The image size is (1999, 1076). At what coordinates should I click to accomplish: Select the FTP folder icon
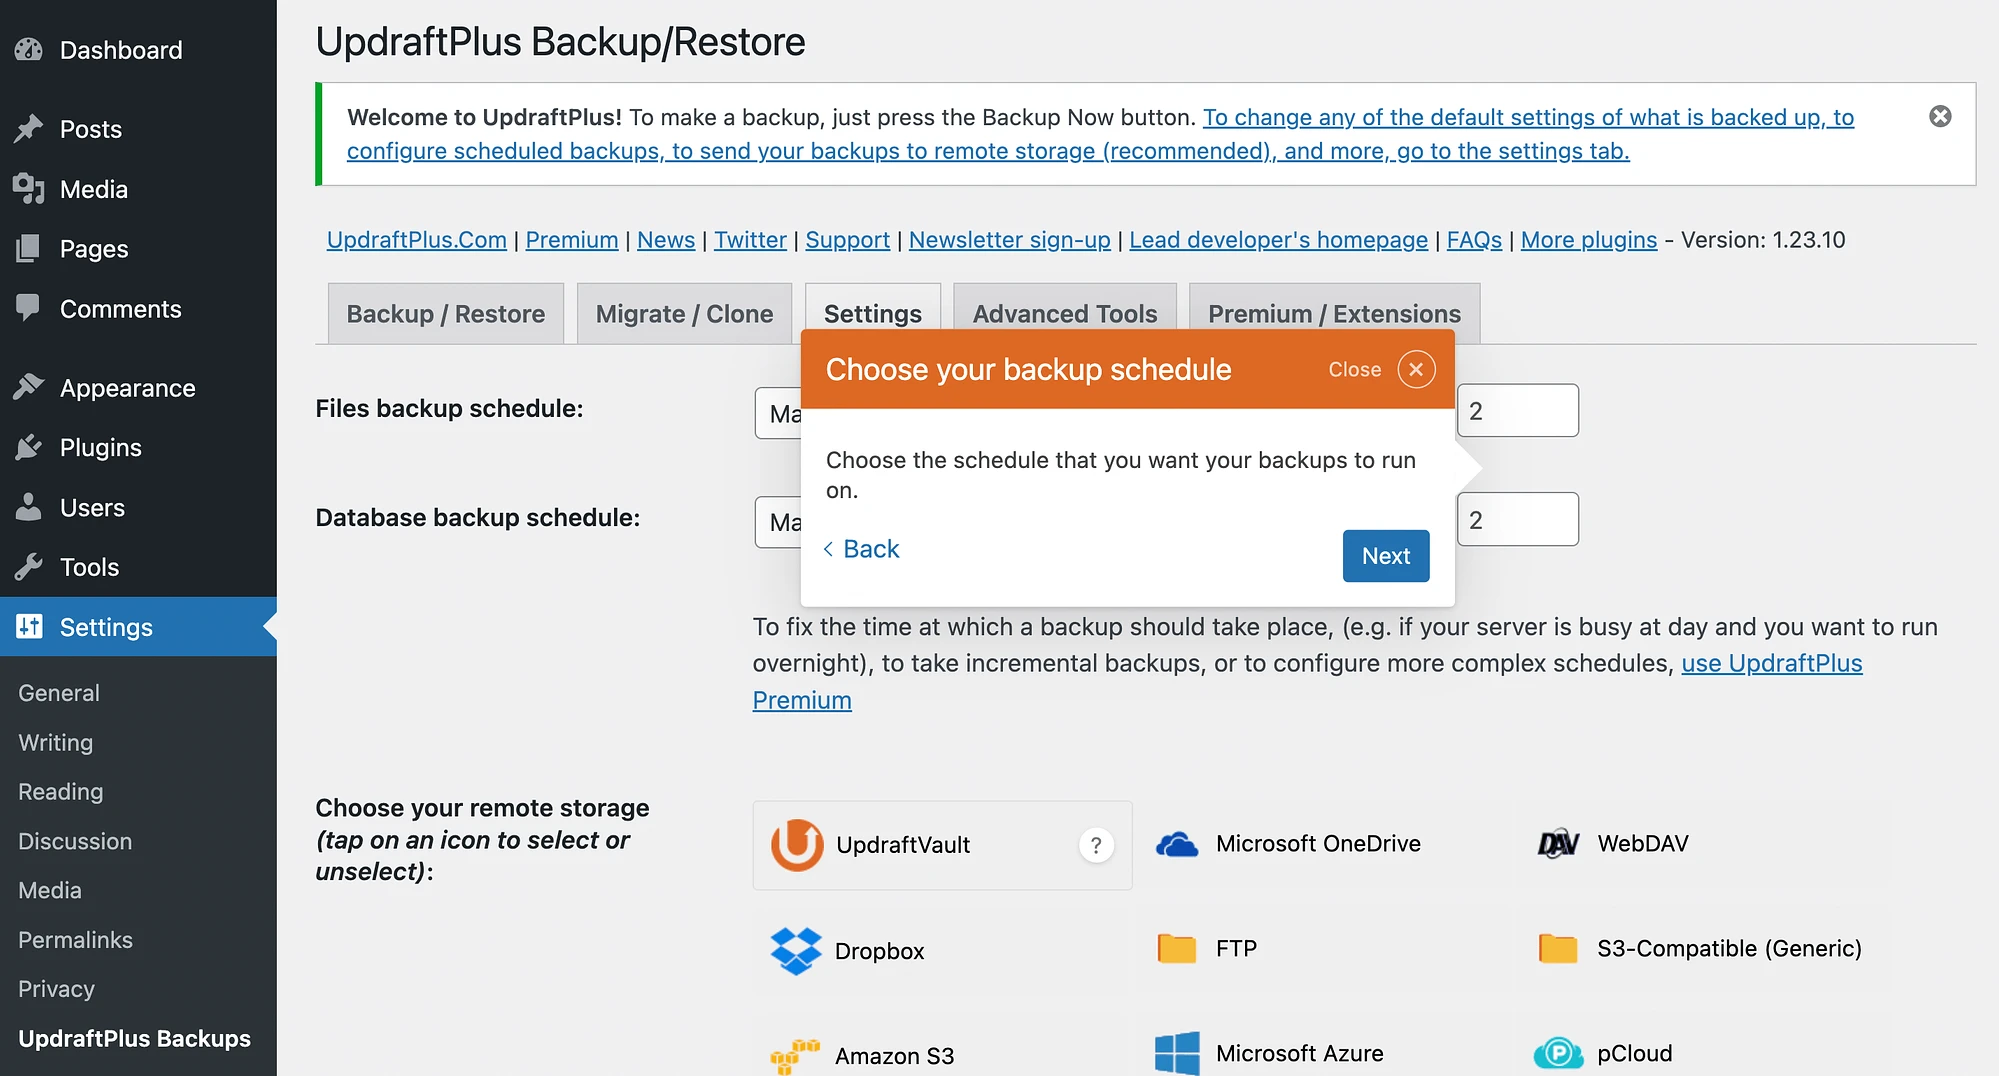coord(1177,948)
